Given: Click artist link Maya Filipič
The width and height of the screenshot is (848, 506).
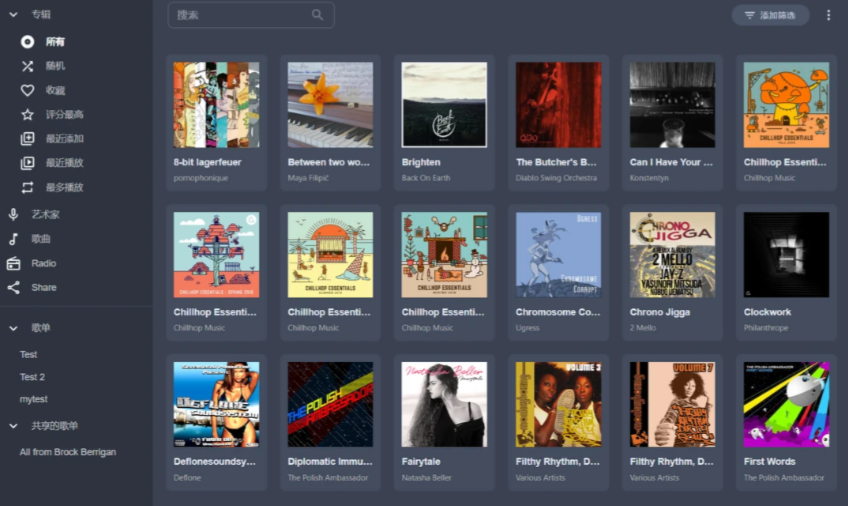Looking at the screenshot, I should point(308,178).
